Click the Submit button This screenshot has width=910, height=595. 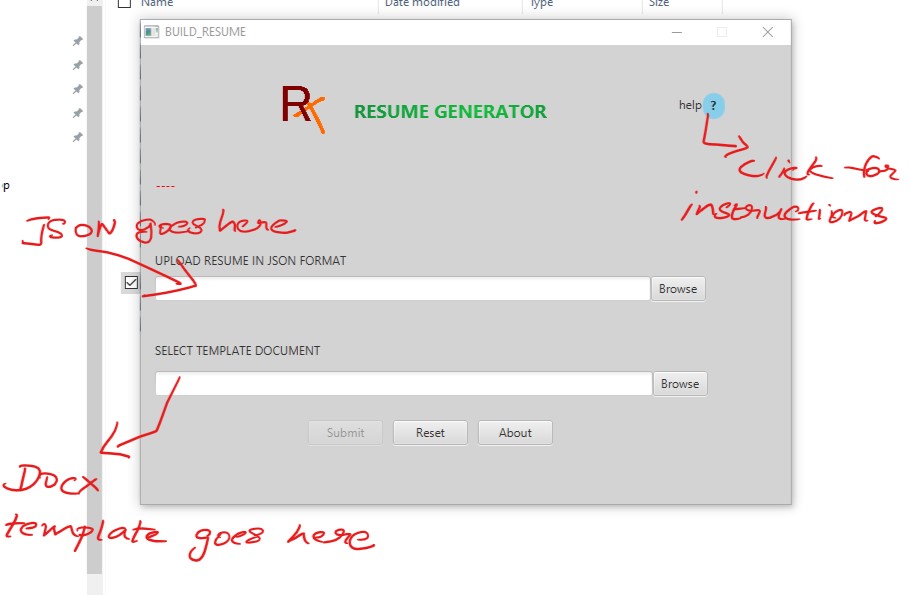click(x=345, y=432)
